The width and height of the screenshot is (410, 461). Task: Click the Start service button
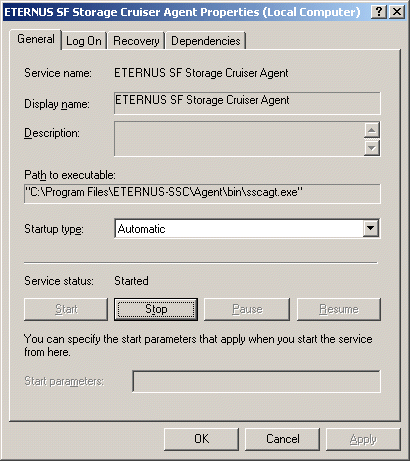point(66,309)
